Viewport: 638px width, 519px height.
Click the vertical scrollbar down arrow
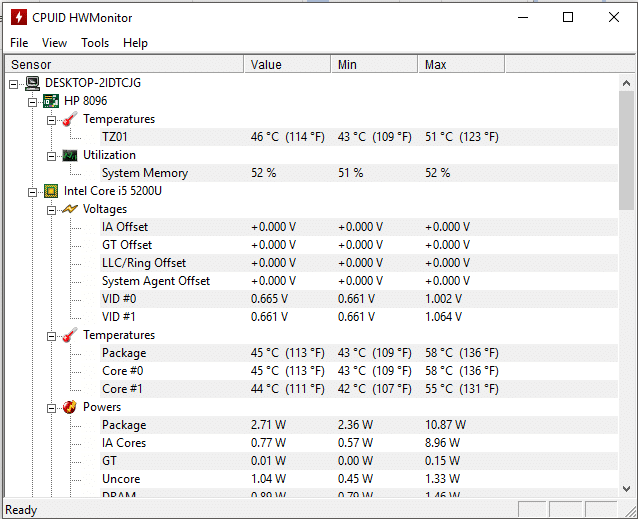click(x=627, y=489)
